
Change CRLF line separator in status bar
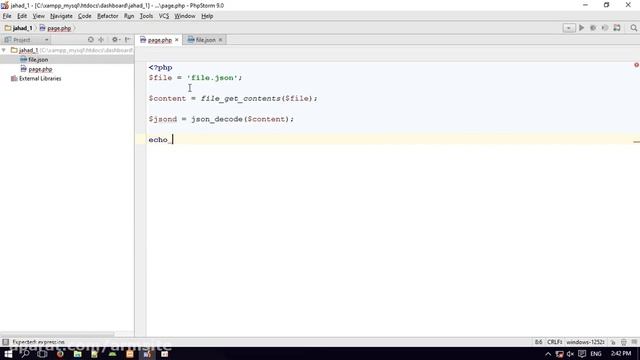pyautogui.click(x=555, y=342)
